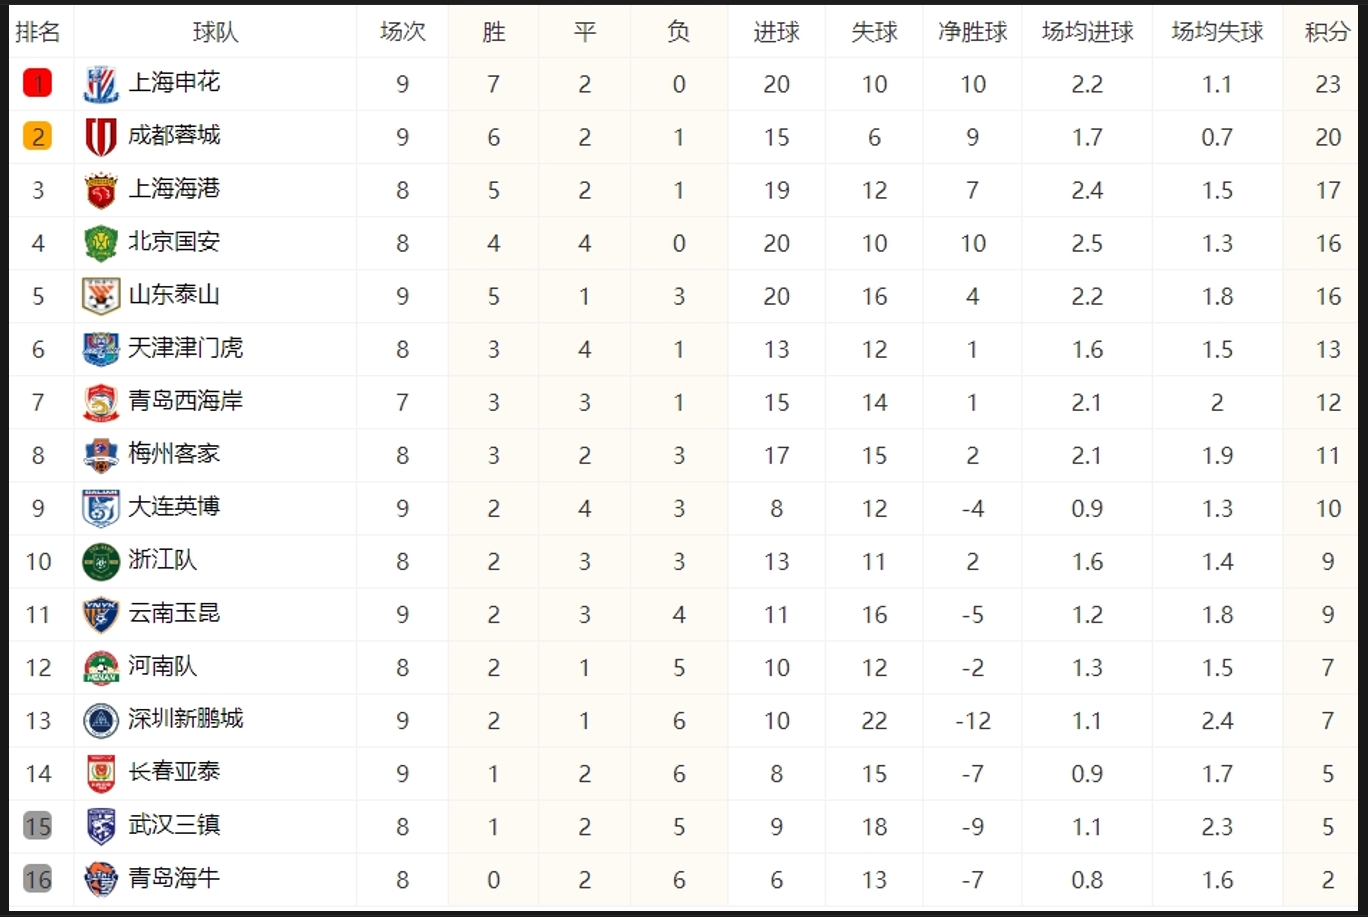
Task: Open the 云南玉昆 team name link
Action: 174,613
